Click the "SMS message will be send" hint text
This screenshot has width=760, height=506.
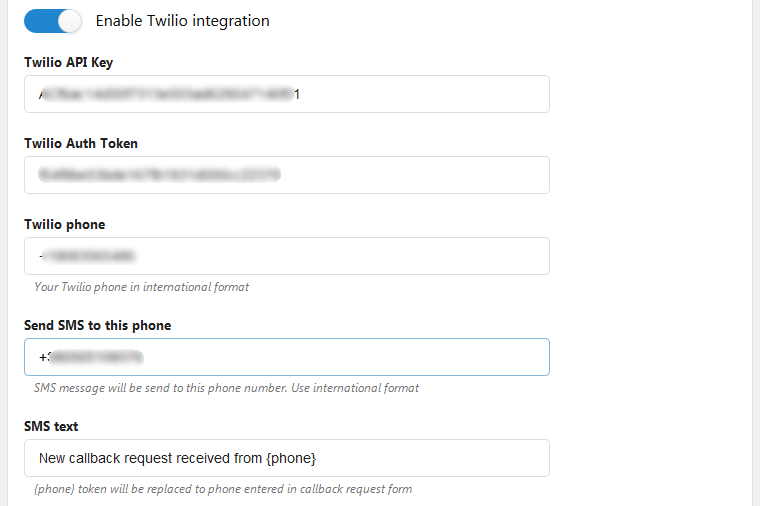(x=226, y=388)
